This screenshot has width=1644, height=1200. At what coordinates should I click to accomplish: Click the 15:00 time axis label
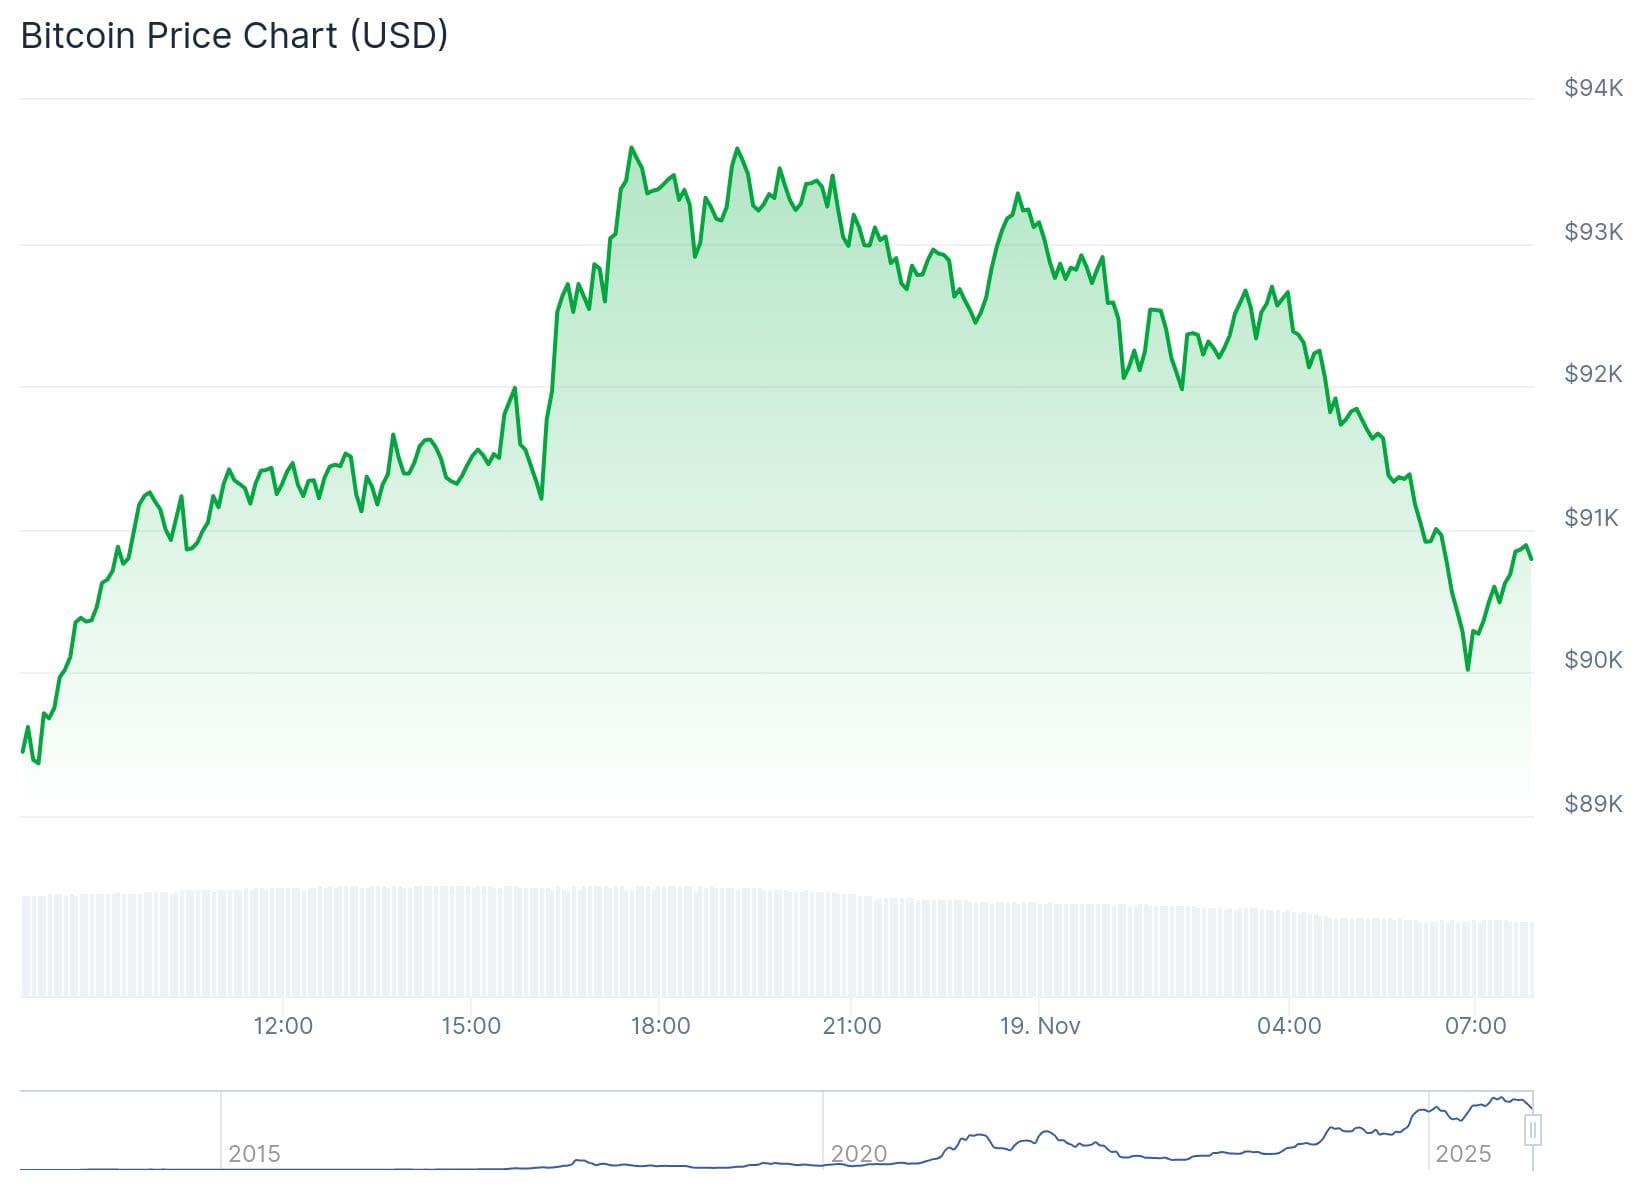471,1026
